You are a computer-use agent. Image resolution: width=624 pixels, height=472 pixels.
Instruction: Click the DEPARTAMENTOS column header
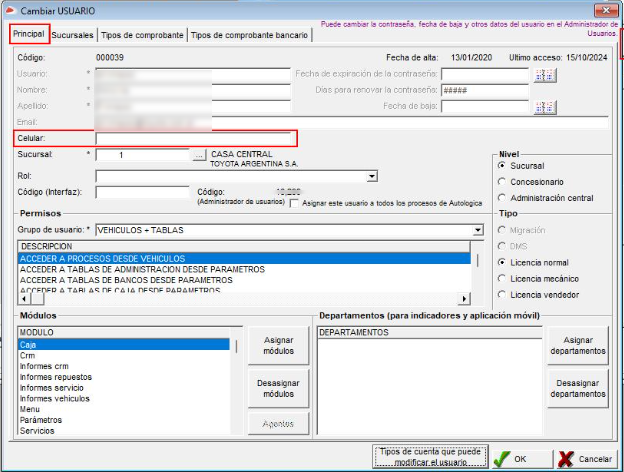pyautogui.click(x=430, y=332)
